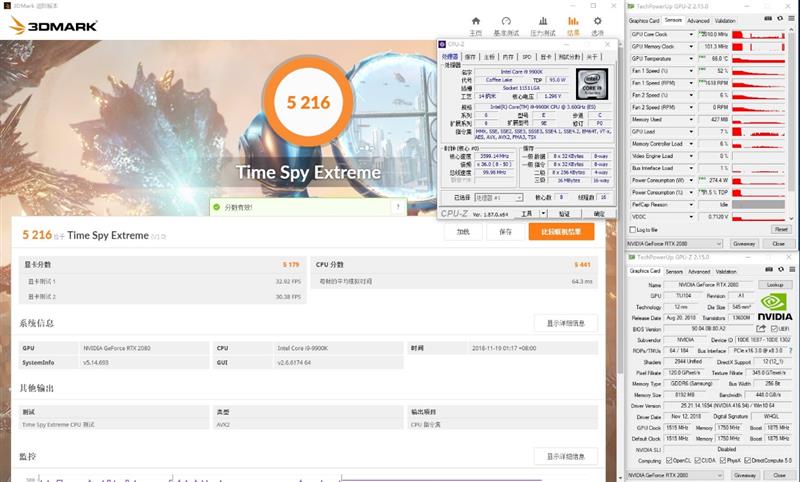Screen dimensions: 800x482
Task: Switch to Sensors tab in GPU-Z Graphics Card window
Action: (674, 272)
